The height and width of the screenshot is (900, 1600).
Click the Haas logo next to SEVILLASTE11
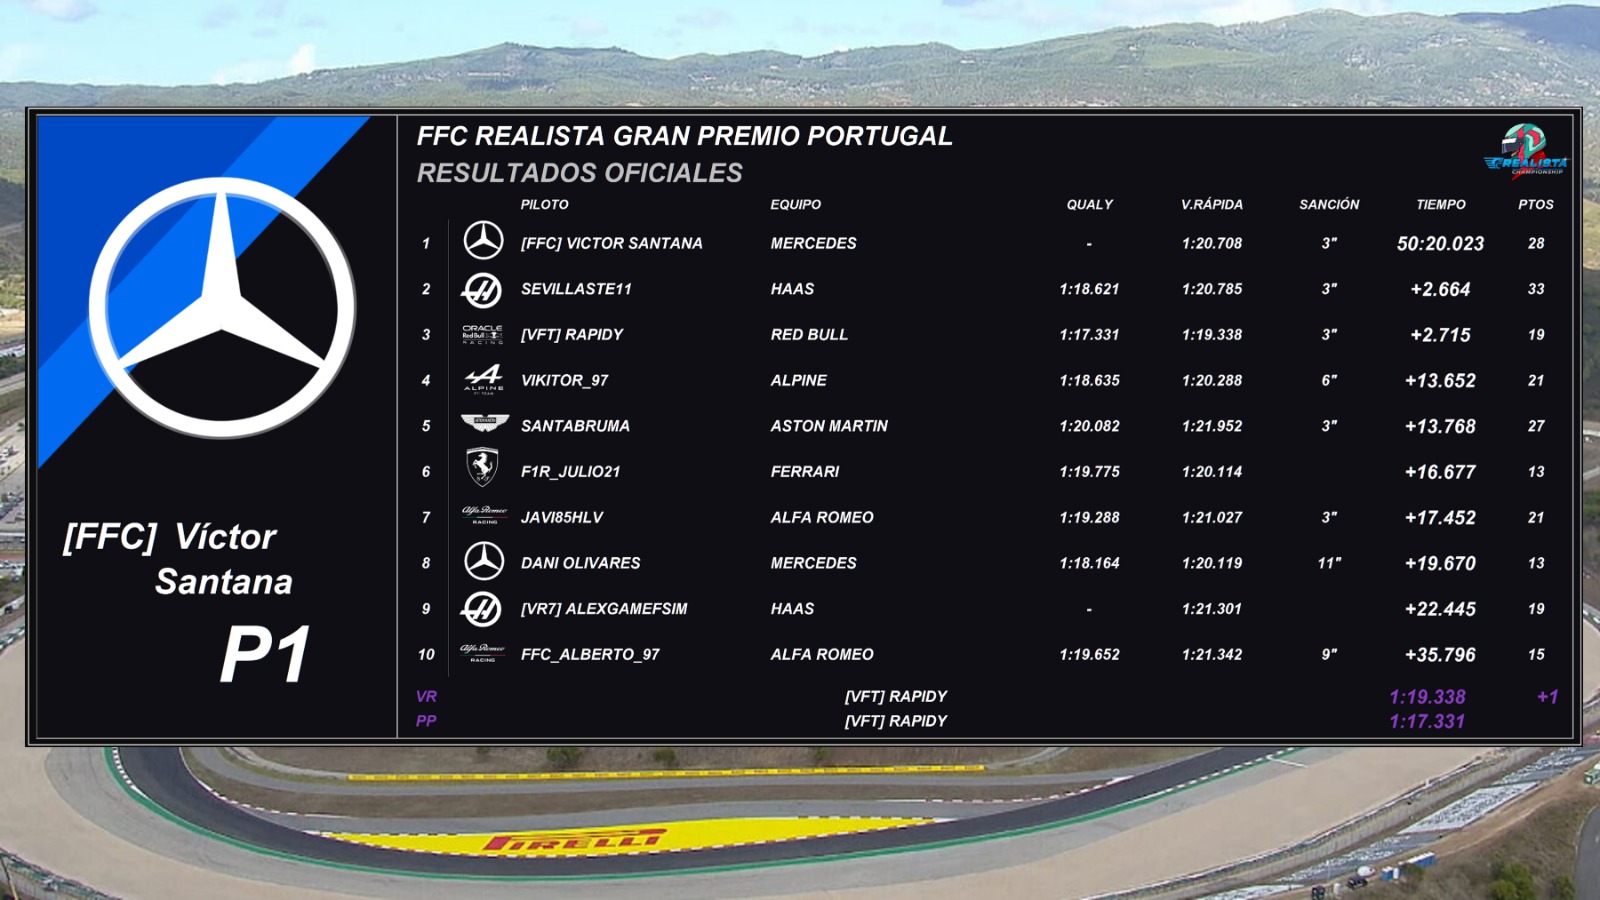(482, 289)
